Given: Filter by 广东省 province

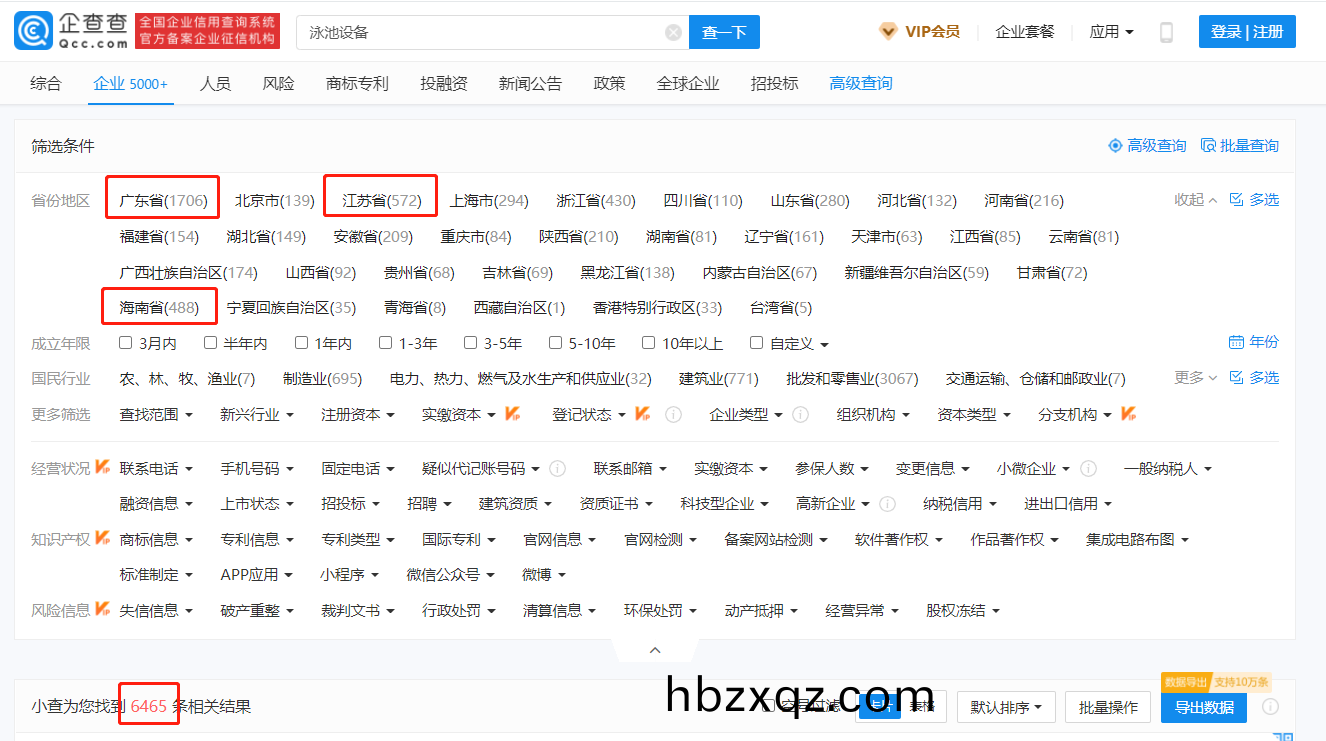Looking at the screenshot, I should [x=162, y=200].
